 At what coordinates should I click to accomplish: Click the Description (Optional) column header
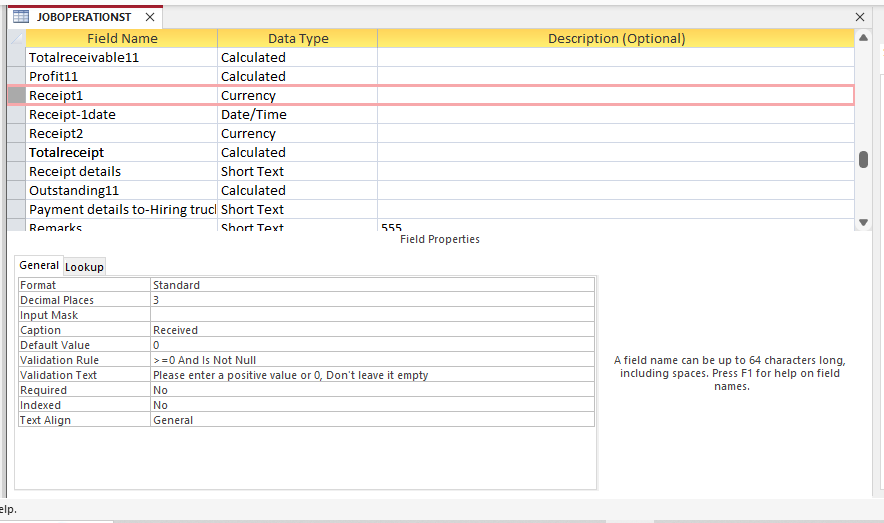(616, 39)
